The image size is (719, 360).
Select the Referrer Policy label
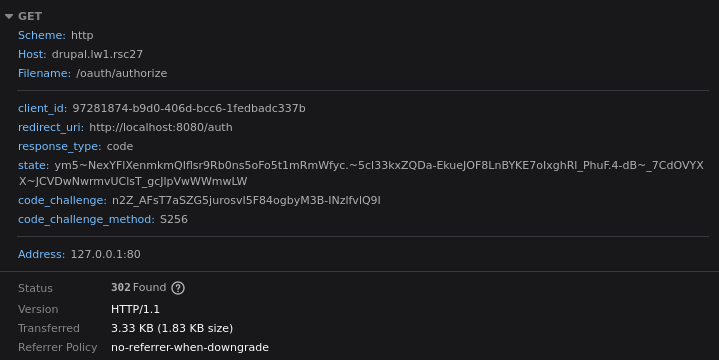pos(57,347)
